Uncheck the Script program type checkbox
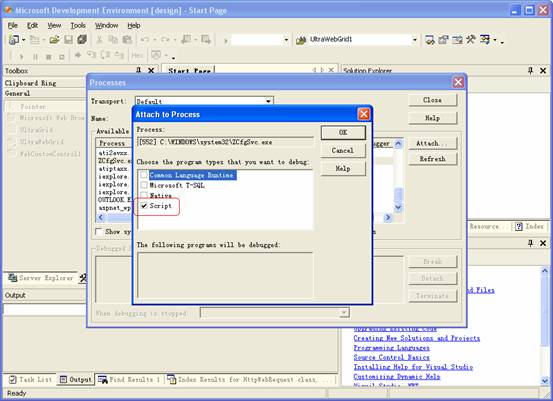The image size is (553, 401). [144, 206]
